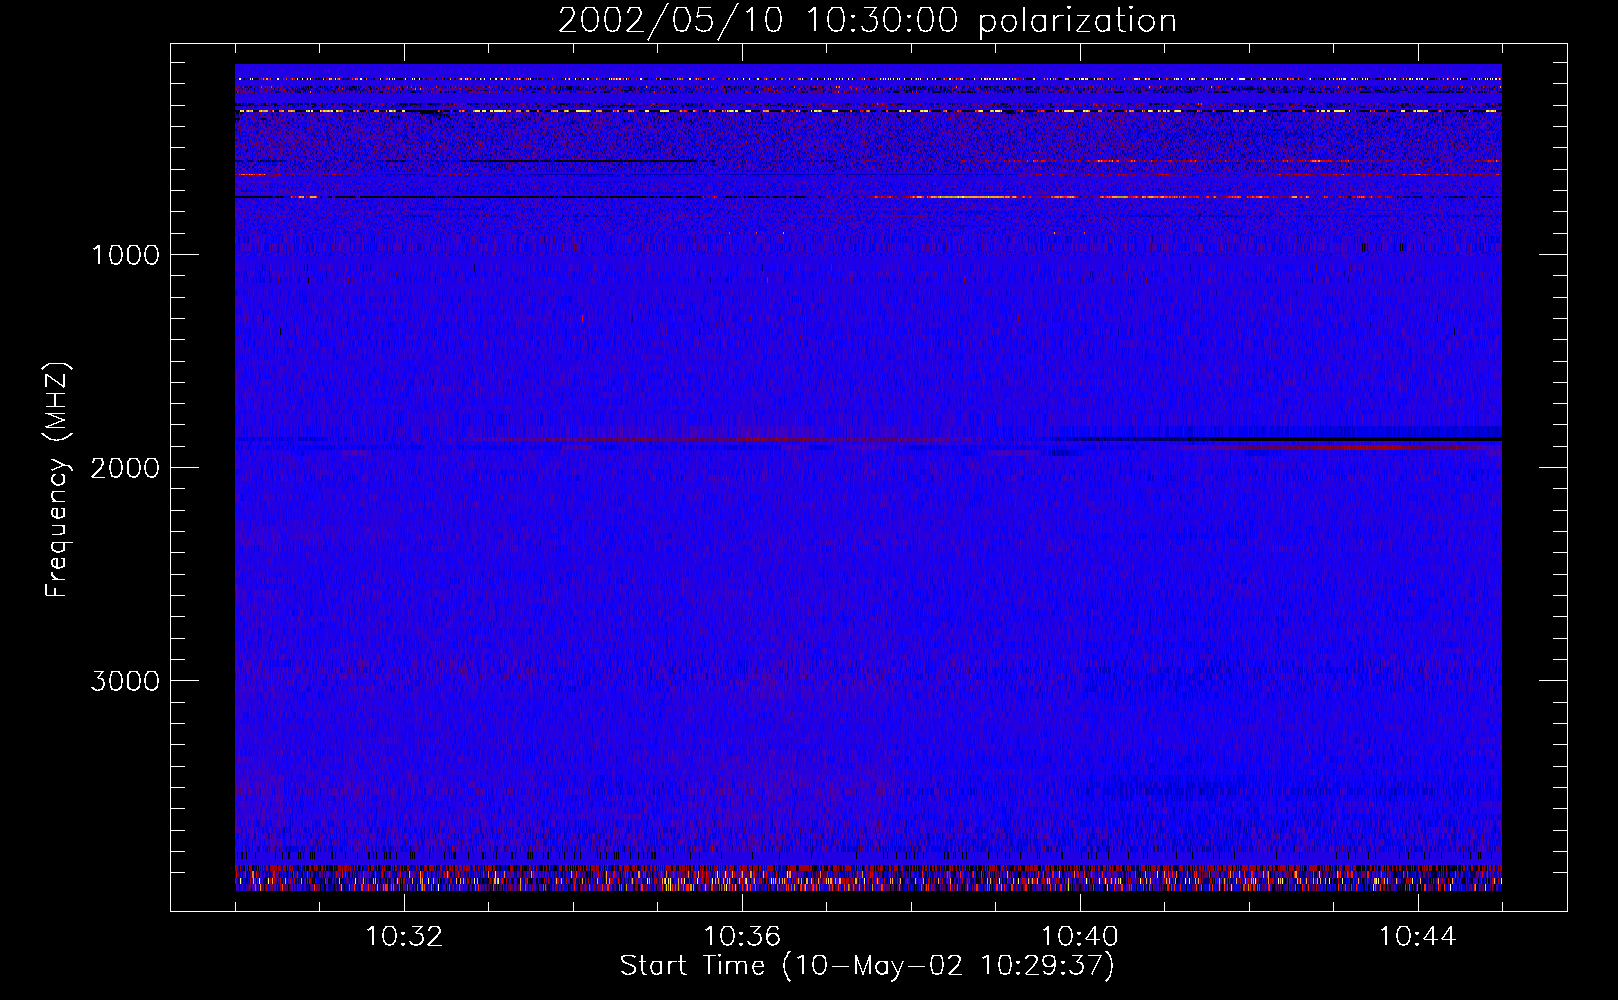Click the frequency tick label 2000
The height and width of the screenshot is (1000, 1618).
click(125, 468)
